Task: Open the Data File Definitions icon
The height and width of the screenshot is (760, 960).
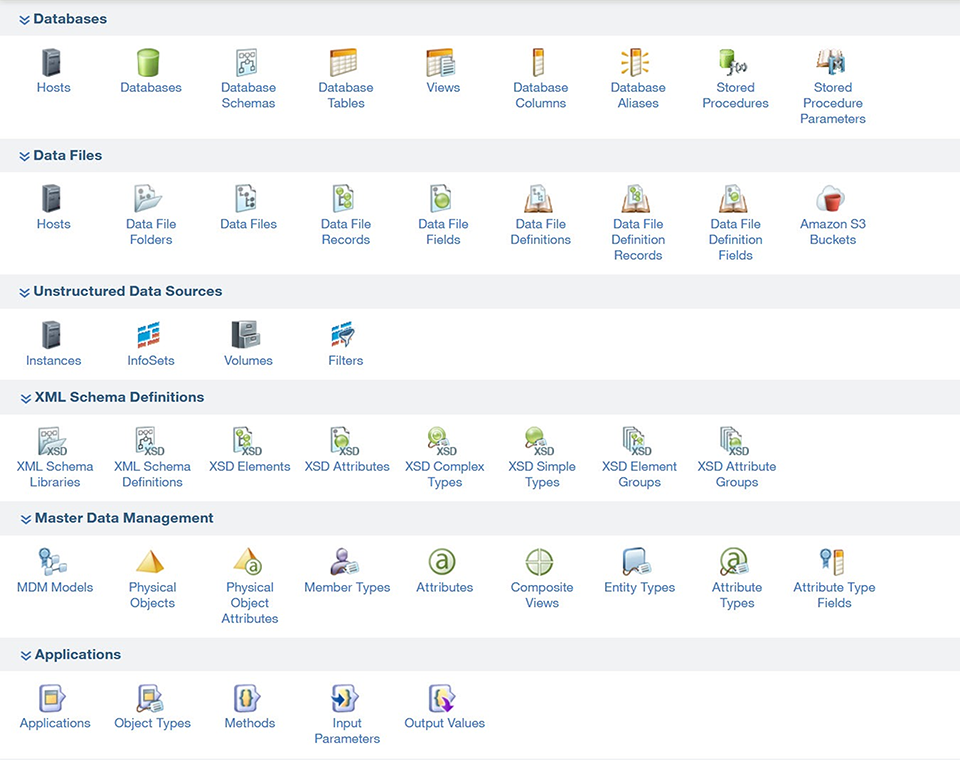Action: (539, 199)
